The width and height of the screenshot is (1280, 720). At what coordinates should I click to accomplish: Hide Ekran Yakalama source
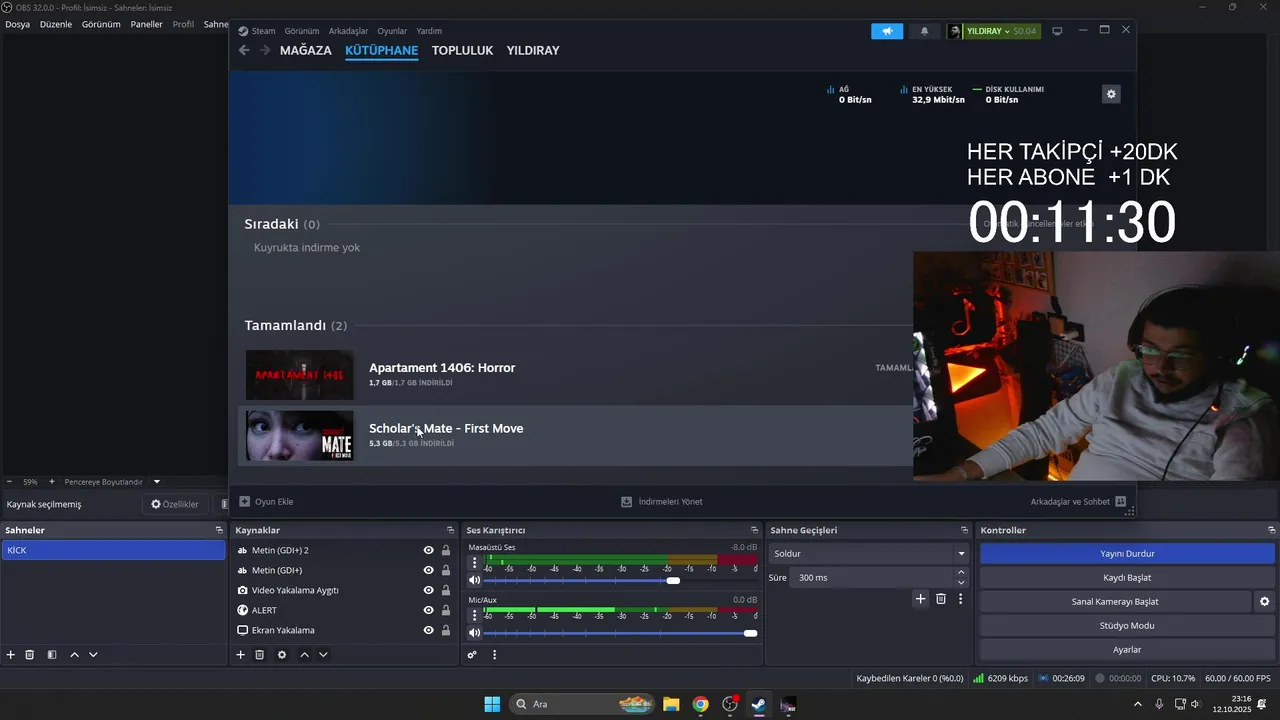429,630
